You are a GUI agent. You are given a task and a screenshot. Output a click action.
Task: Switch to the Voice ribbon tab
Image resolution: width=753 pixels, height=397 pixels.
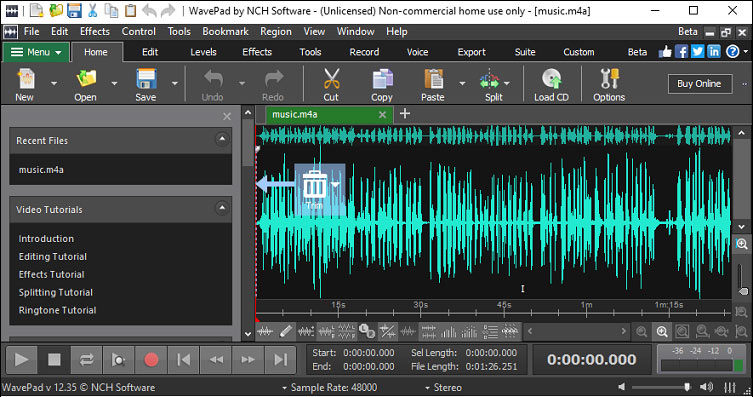coord(417,52)
